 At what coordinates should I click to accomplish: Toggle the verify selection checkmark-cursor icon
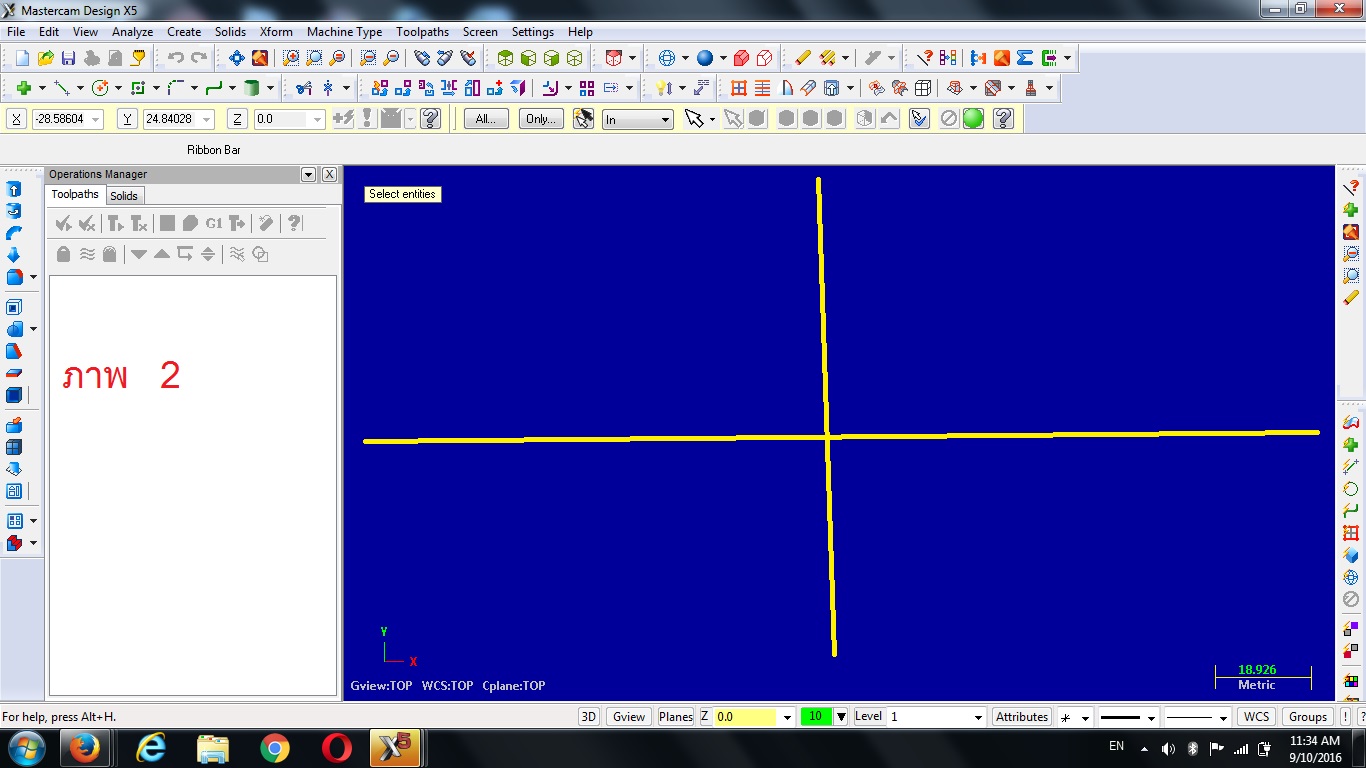pos(920,119)
